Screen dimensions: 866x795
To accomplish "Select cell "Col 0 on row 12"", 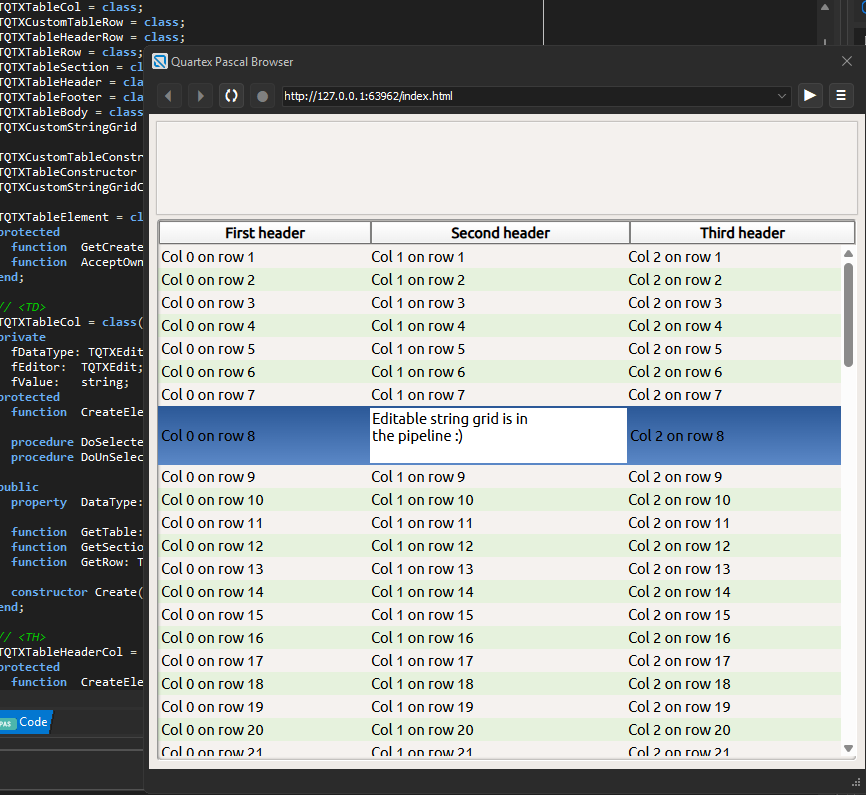I will coord(213,546).
